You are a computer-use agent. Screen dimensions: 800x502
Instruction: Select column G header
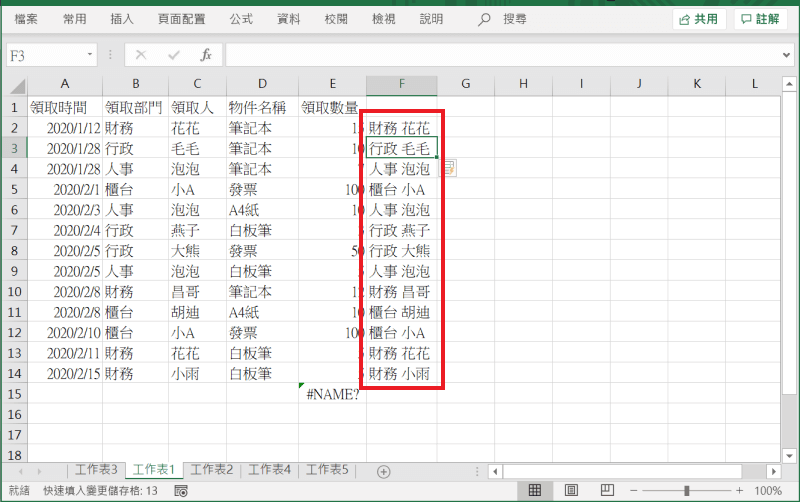pos(466,84)
